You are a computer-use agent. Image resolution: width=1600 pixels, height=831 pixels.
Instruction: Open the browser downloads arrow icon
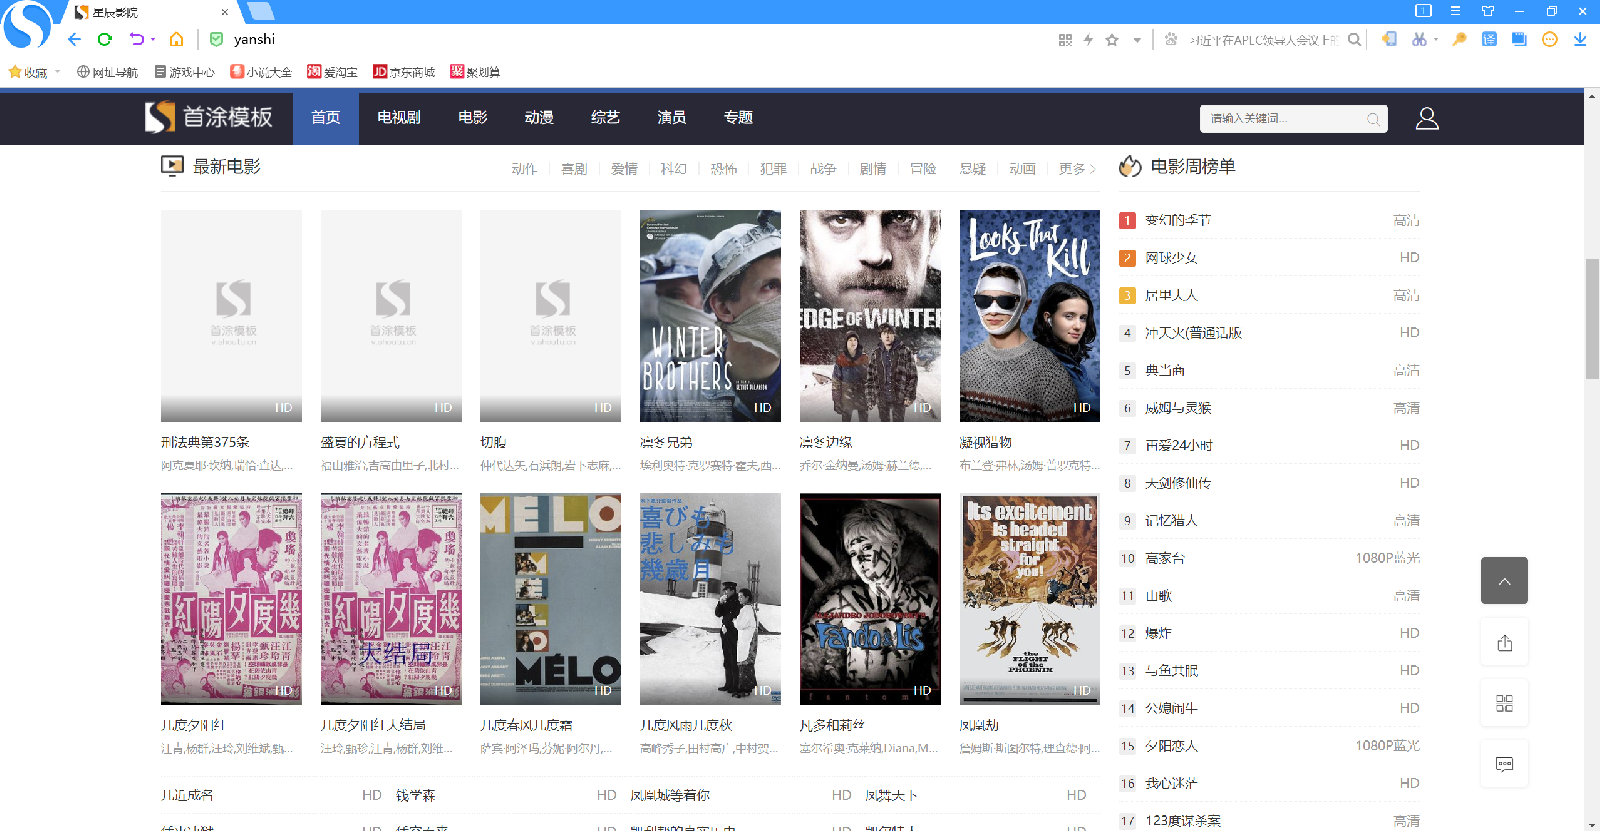[1580, 39]
